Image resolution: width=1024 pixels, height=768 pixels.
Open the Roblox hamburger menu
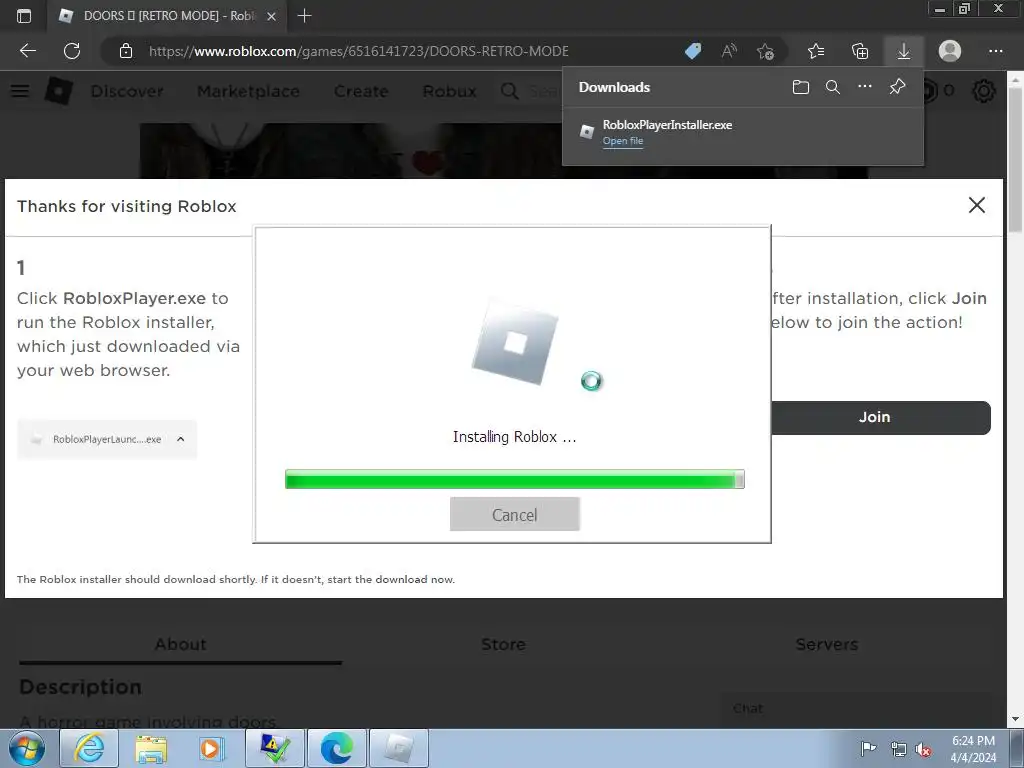click(x=20, y=91)
